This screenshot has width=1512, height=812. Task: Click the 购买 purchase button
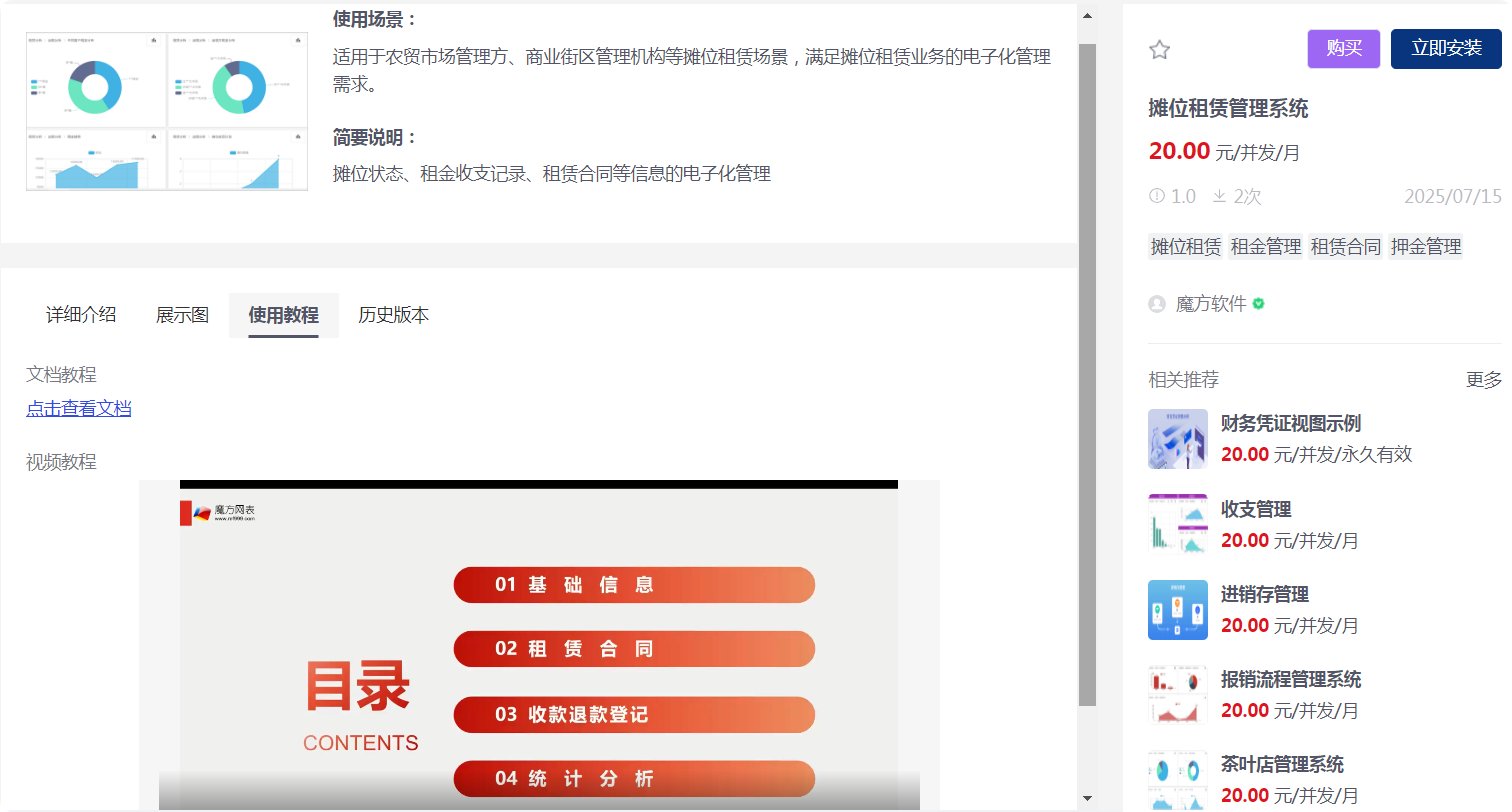pyautogui.click(x=1343, y=49)
